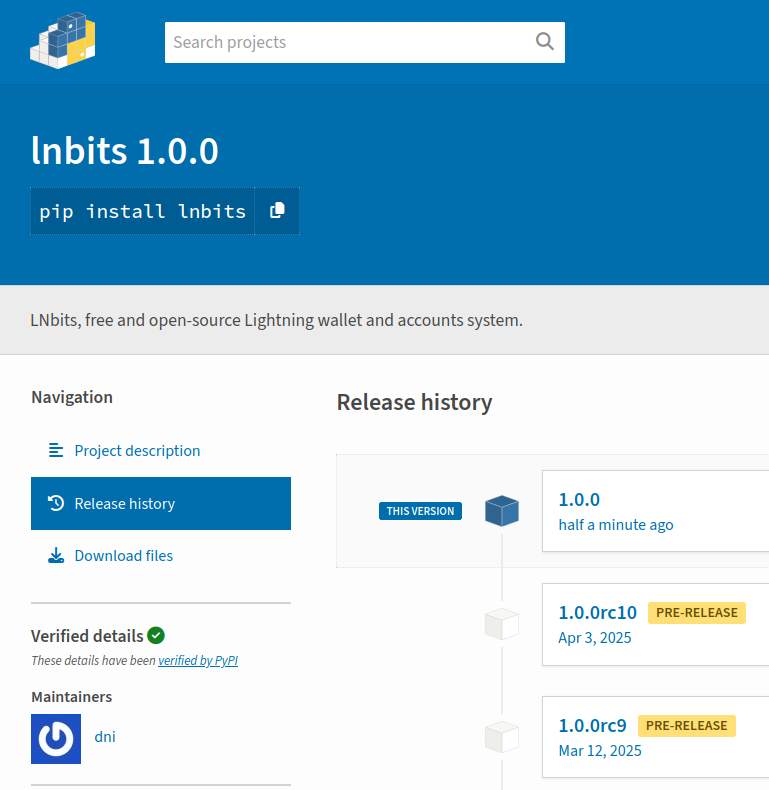Click the PRE-RELEASE badge on 1.0.0rc9
This screenshot has width=769, height=790.
pos(686,726)
